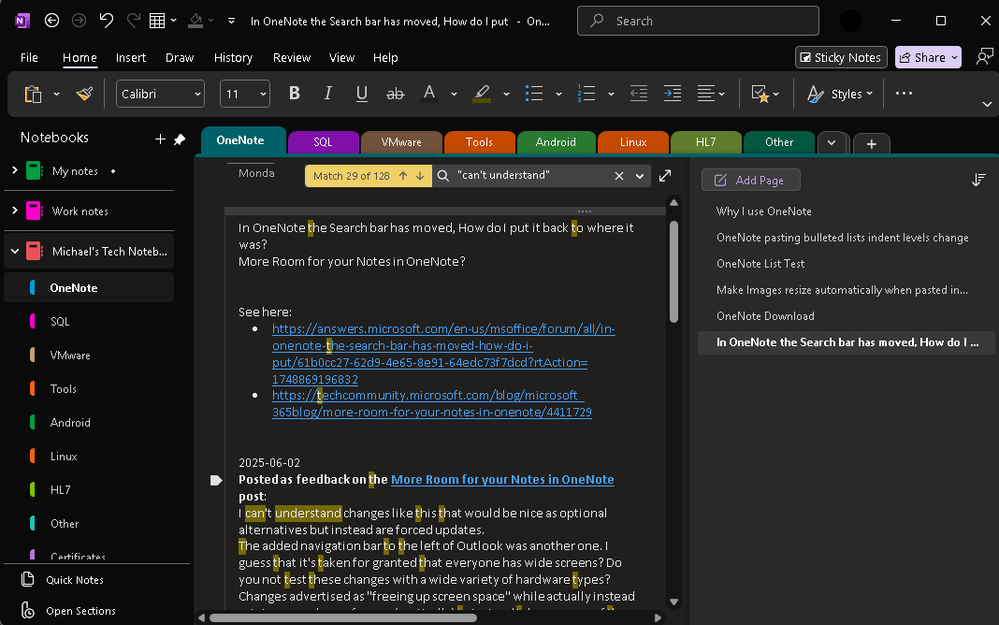Sort pages using sort icon
Screen dimensions: 999x625
point(979,180)
